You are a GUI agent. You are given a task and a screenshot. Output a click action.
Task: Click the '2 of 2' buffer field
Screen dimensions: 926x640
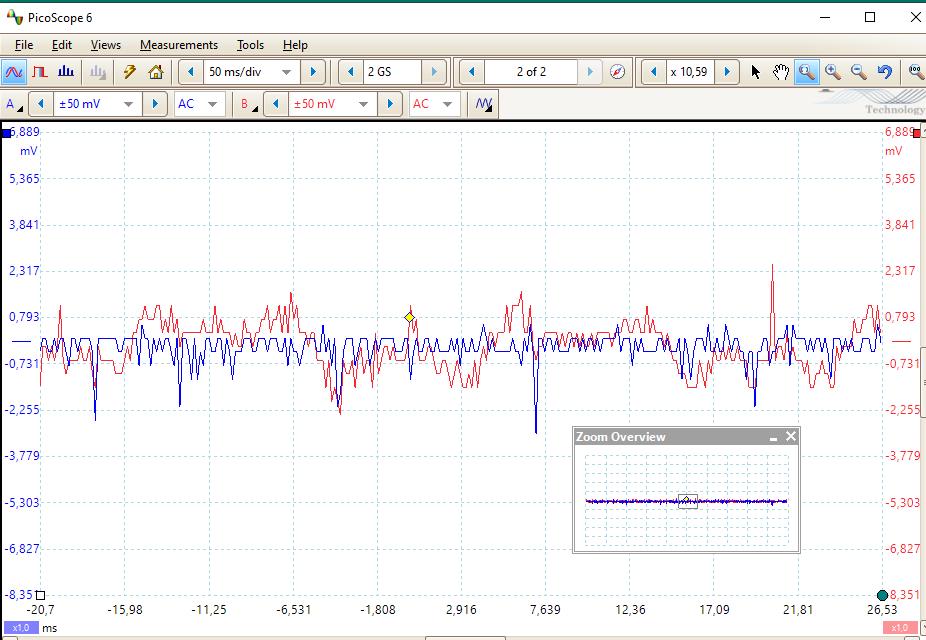click(x=531, y=72)
